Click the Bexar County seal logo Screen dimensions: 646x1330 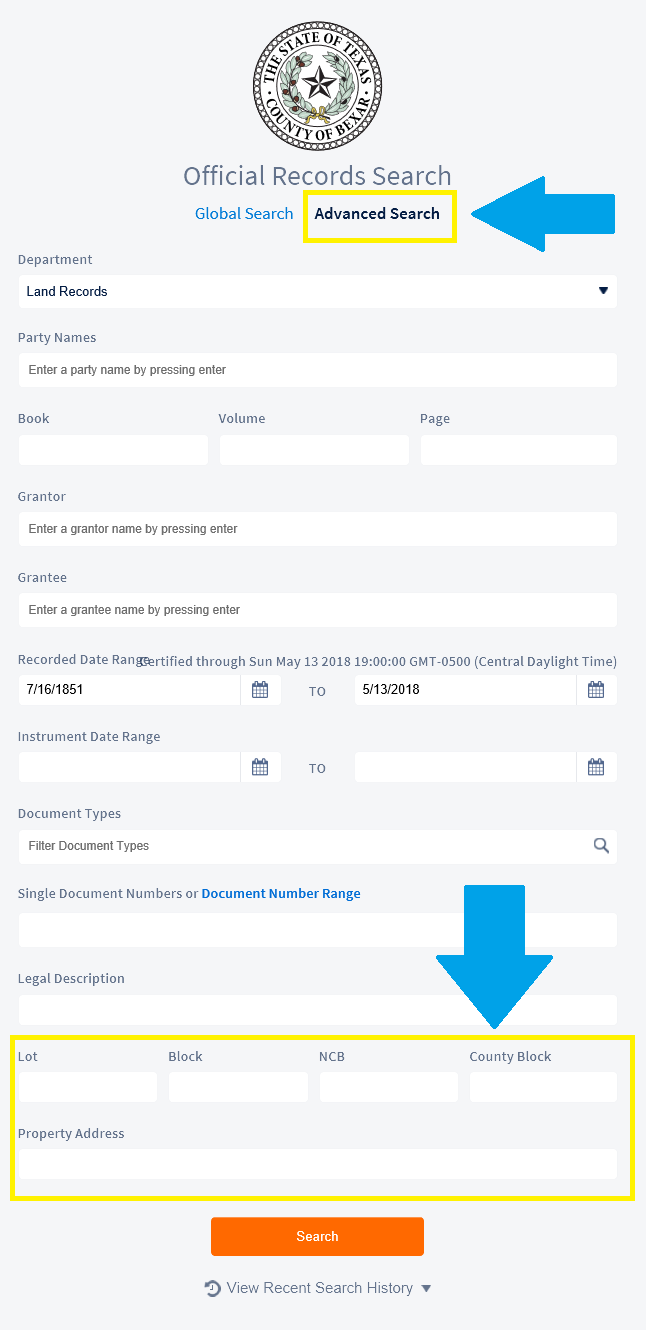[317, 86]
